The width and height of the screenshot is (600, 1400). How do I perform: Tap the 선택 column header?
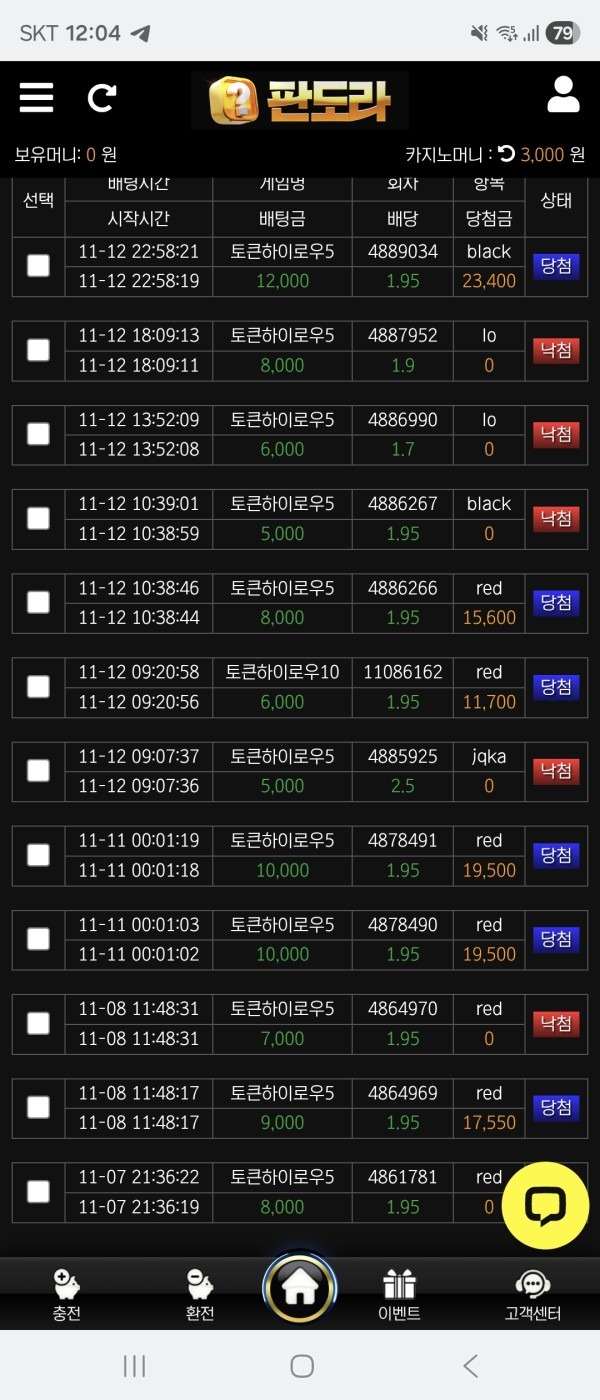point(38,200)
